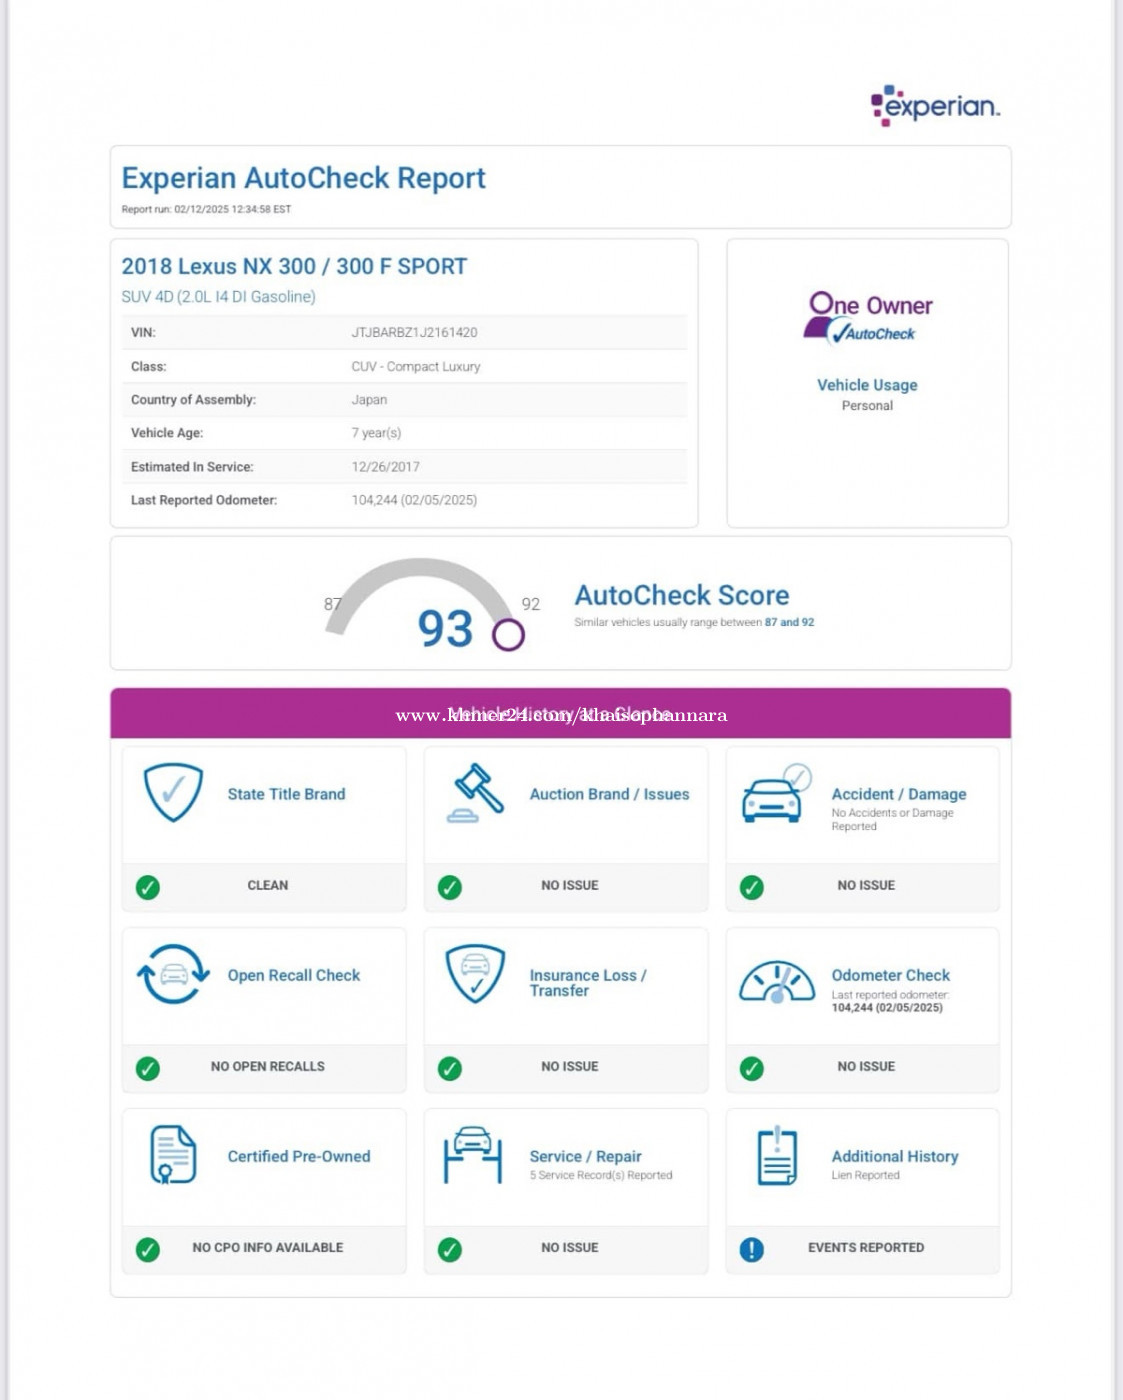Click Estimated In Service date 12/26/2017
This screenshot has height=1400, width=1123.
point(385,466)
